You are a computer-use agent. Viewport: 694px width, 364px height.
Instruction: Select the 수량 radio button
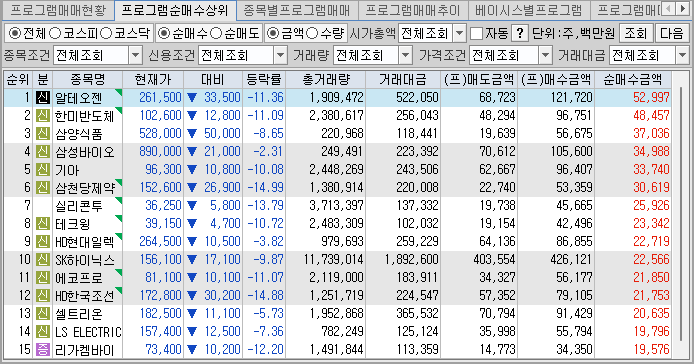pyautogui.click(x=312, y=33)
